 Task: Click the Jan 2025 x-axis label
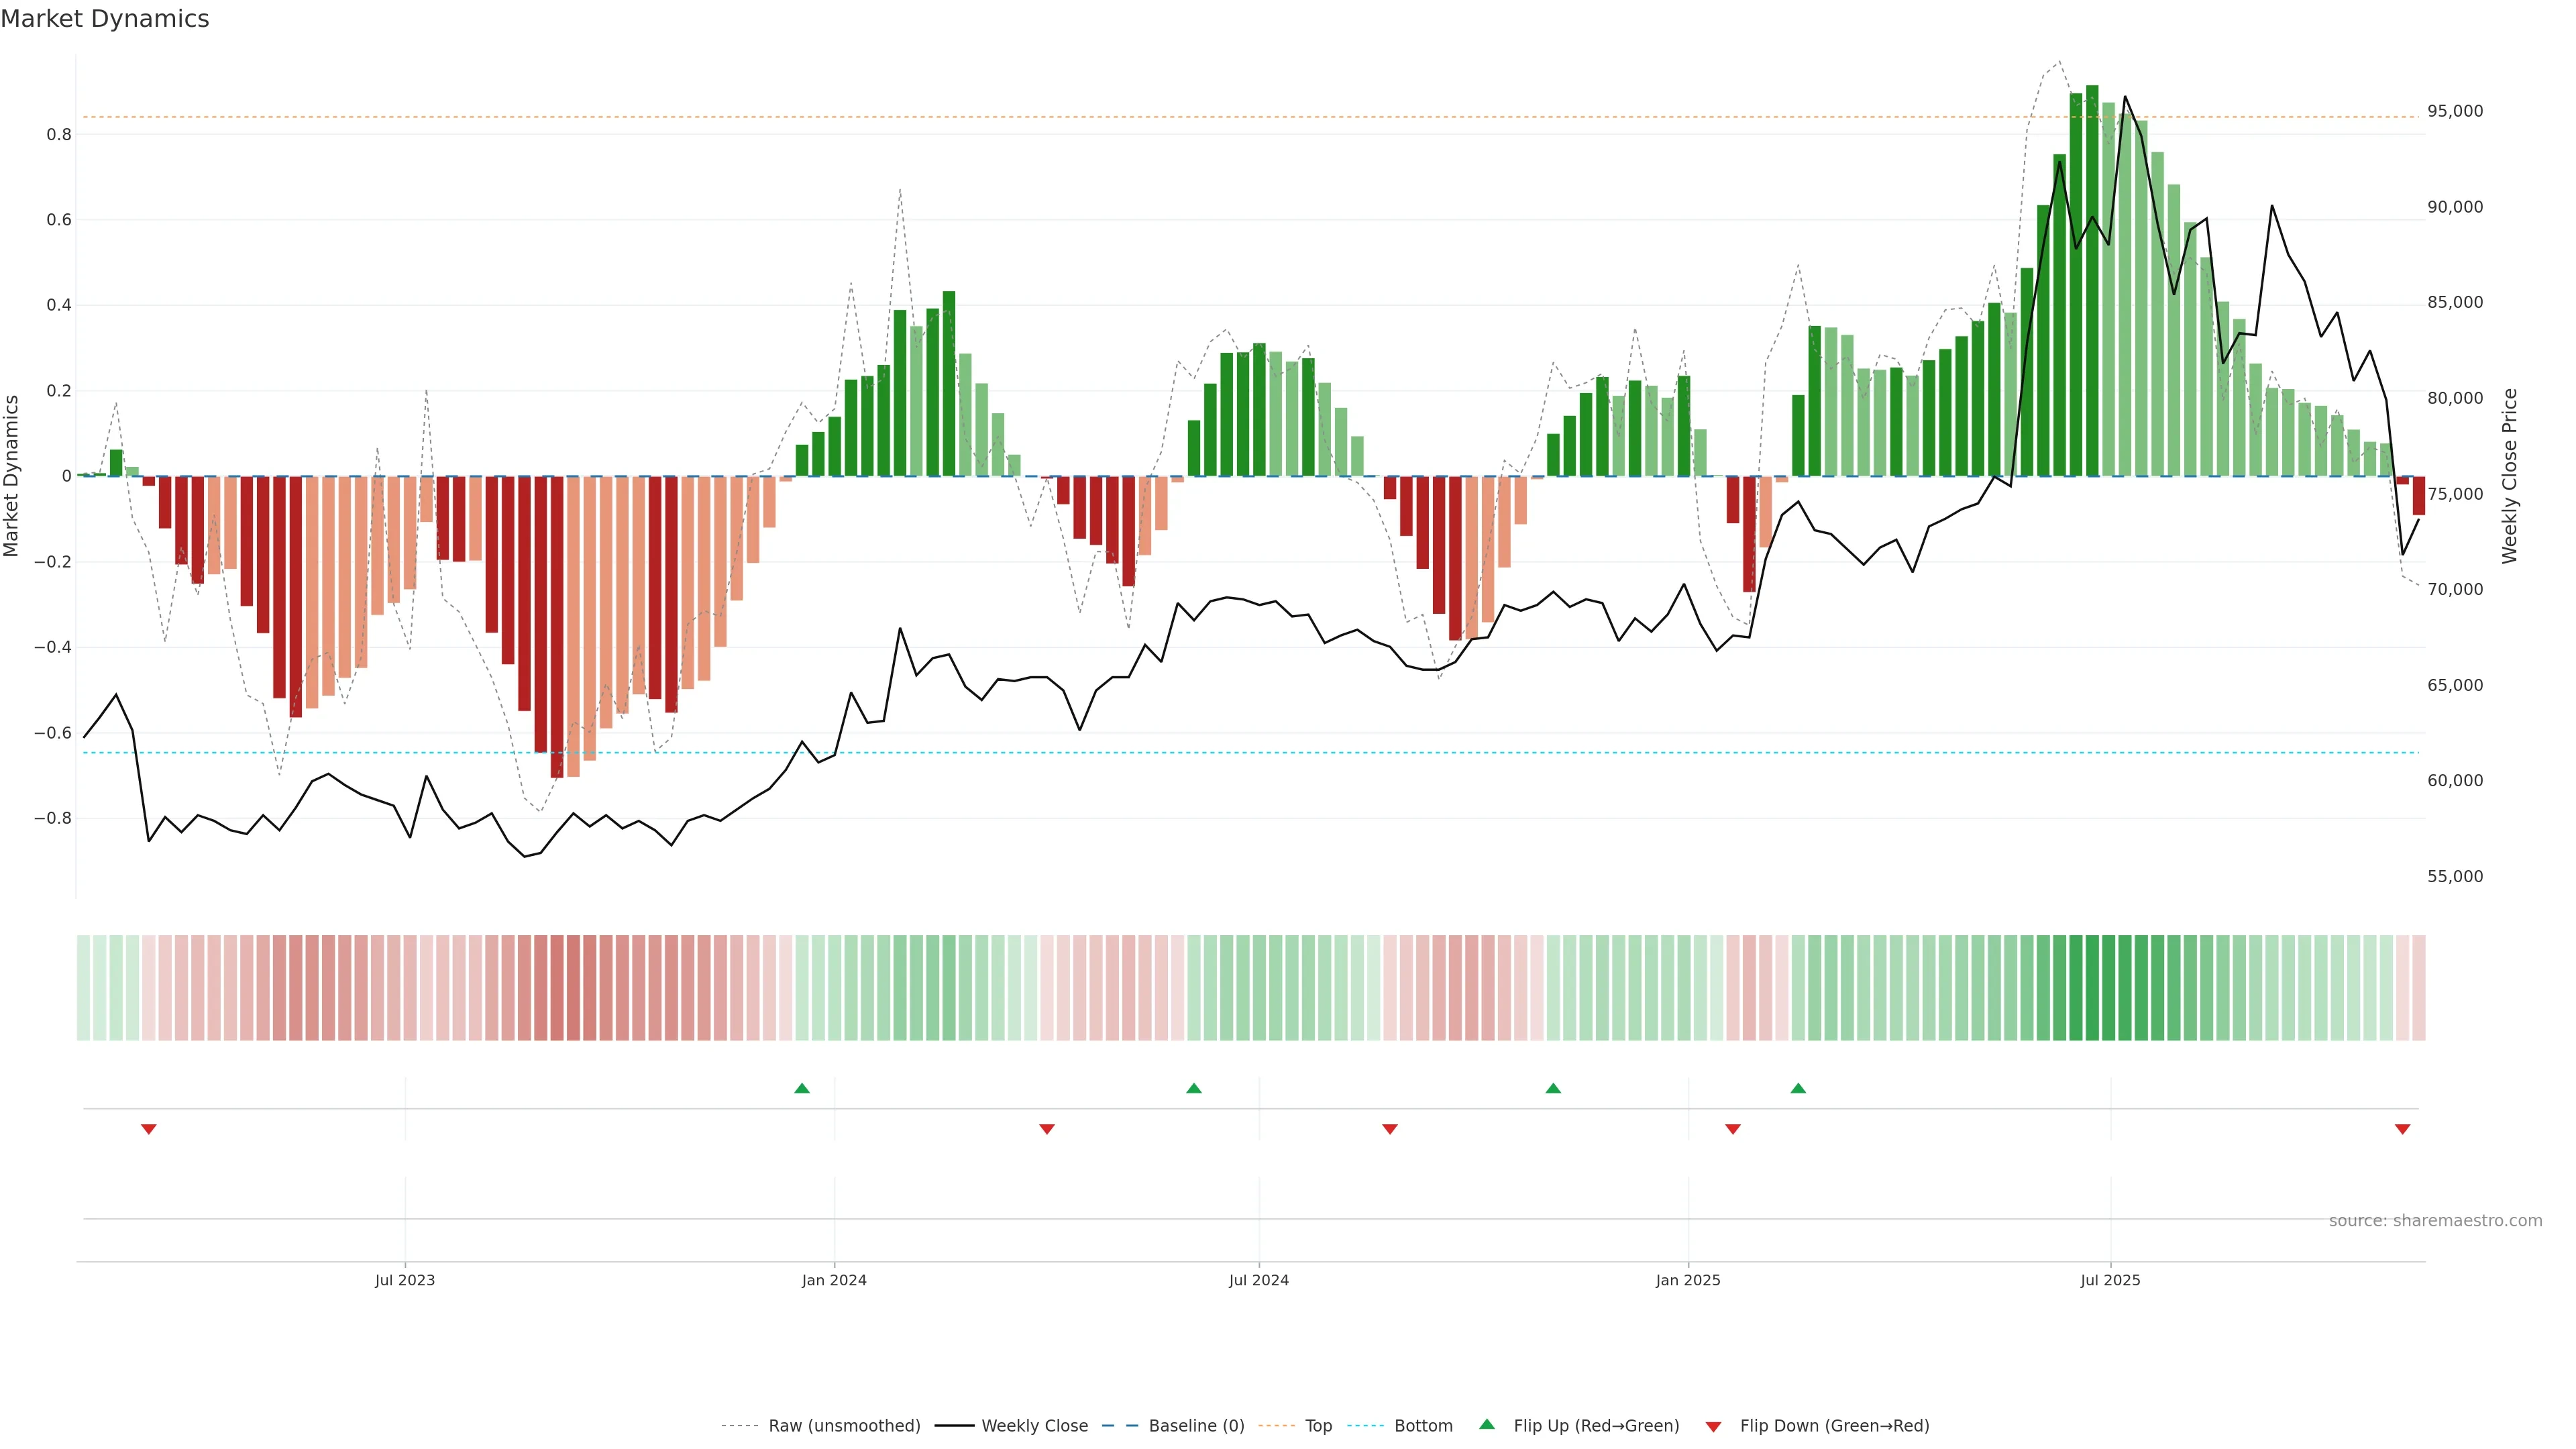coord(1687,1280)
